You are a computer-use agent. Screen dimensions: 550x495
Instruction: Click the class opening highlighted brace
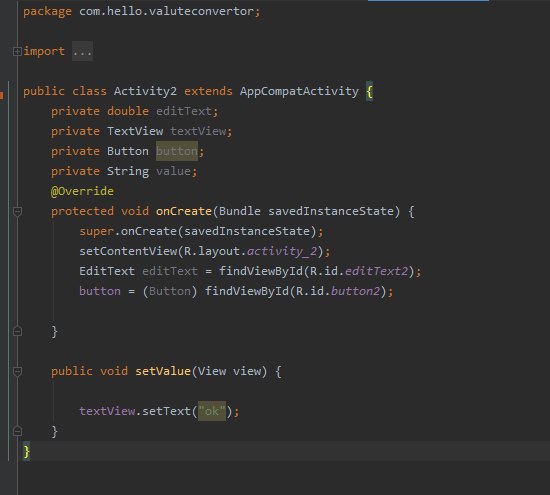369,91
